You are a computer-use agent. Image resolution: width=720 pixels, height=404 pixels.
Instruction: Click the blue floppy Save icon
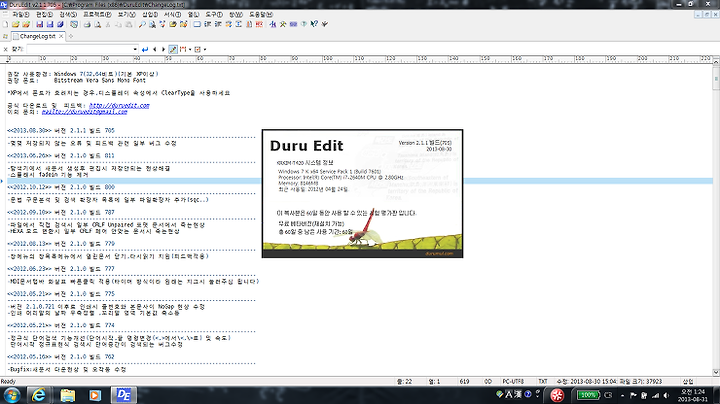tap(39, 24)
